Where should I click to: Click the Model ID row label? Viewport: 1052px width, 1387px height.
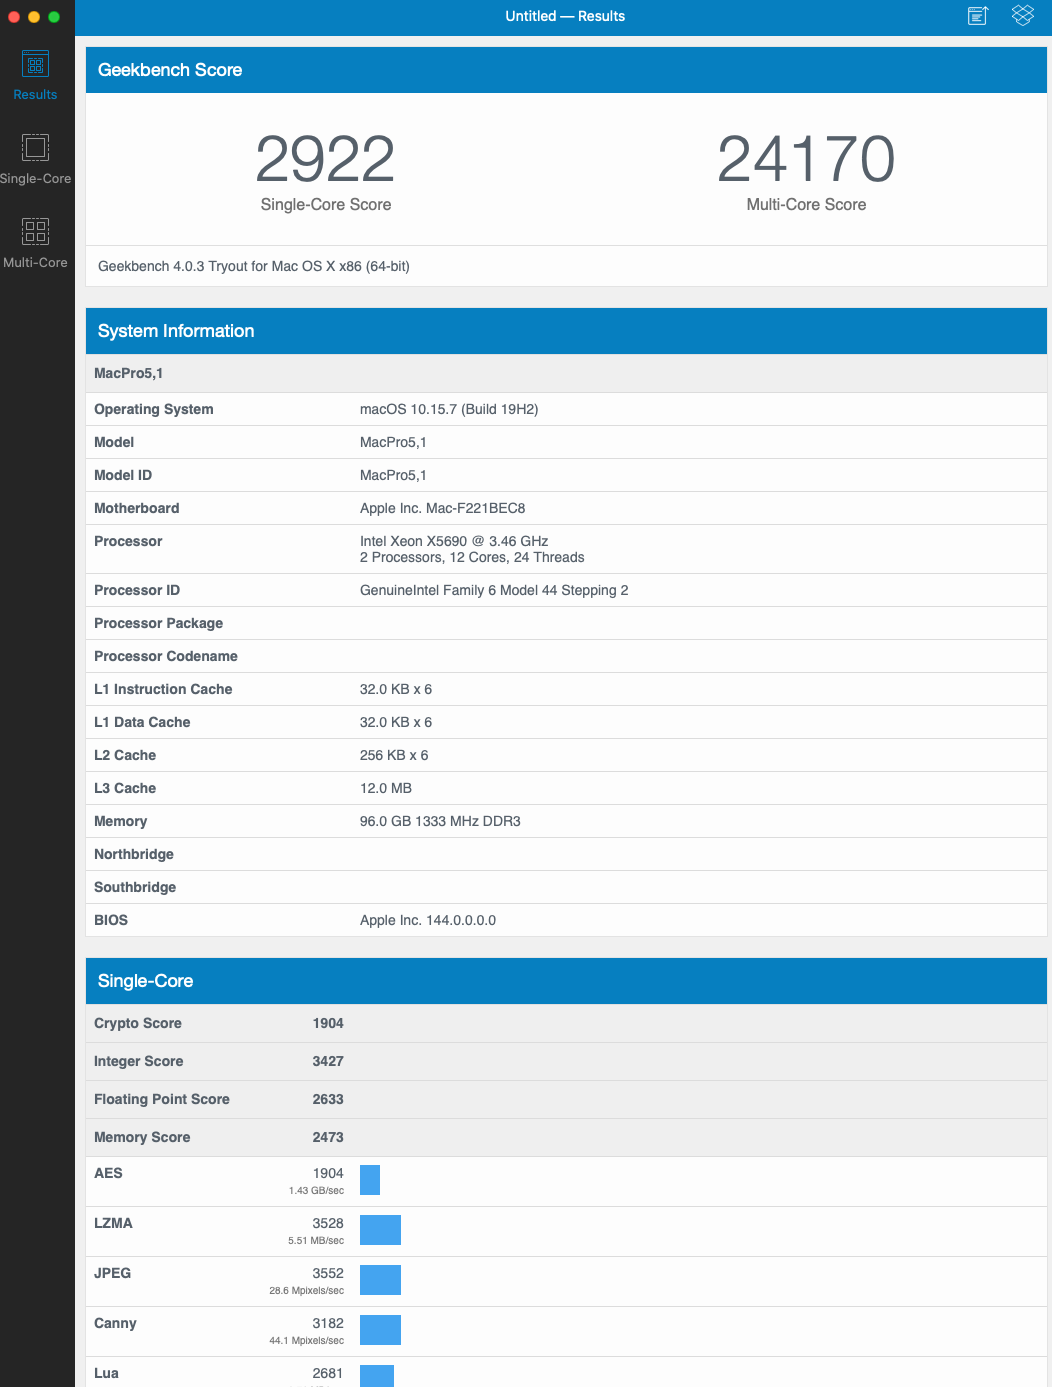(123, 475)
